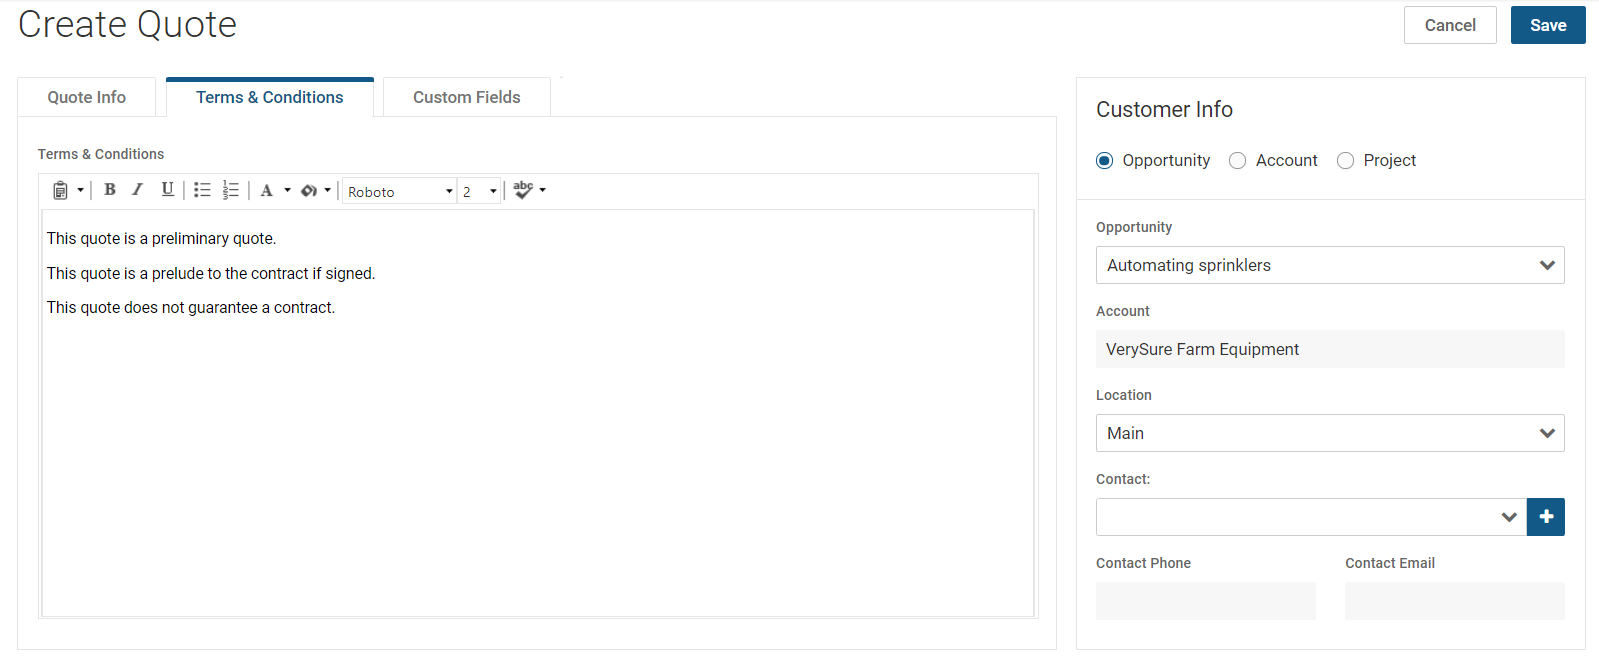Toggle Bold formatting in editor toolbar

point(110,190)
